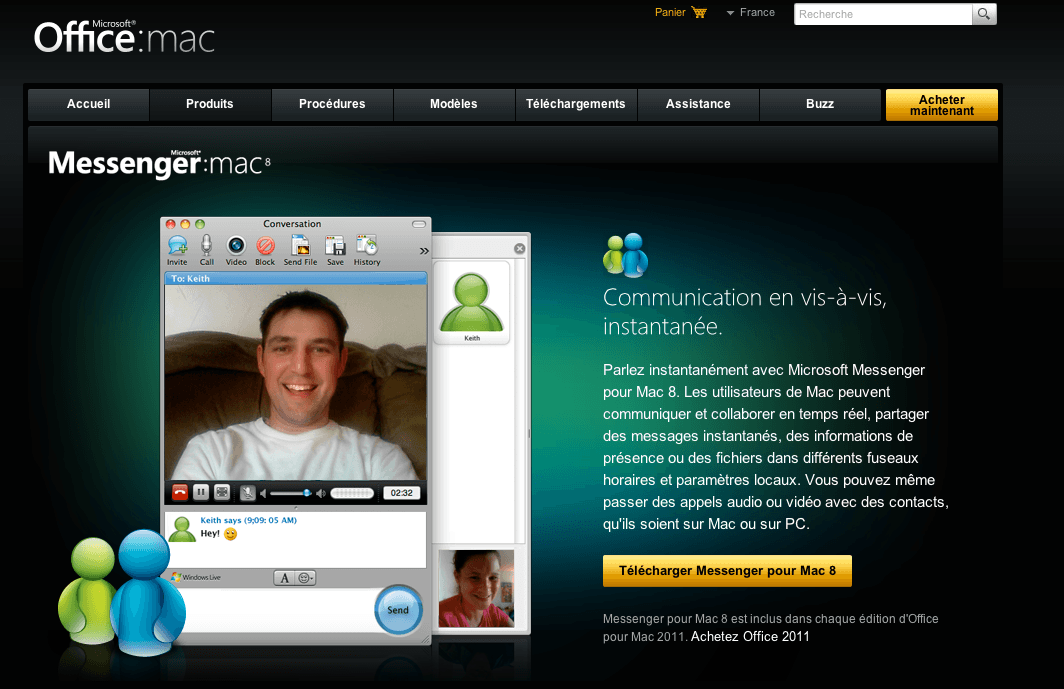Choose the Send File toolbar icon
Screen dimensions: 1064x689
(x=300, y=250)
